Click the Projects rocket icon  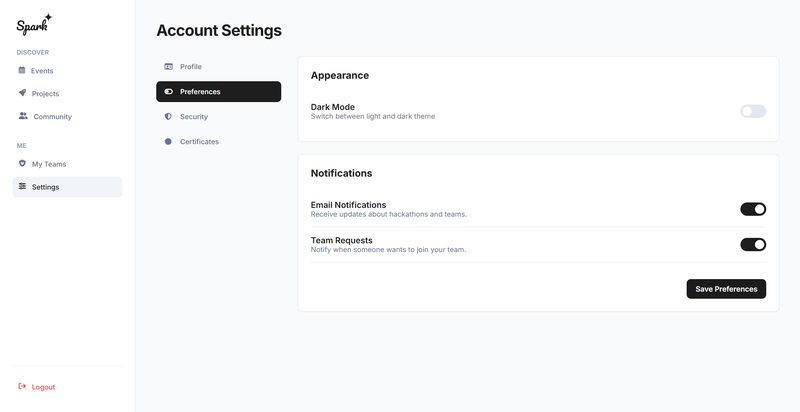pyautogui.click(x=22, y=93)
